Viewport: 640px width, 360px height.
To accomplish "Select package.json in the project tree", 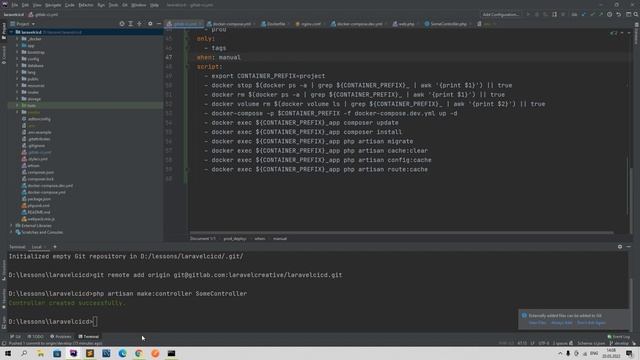I will pos(39,199).
